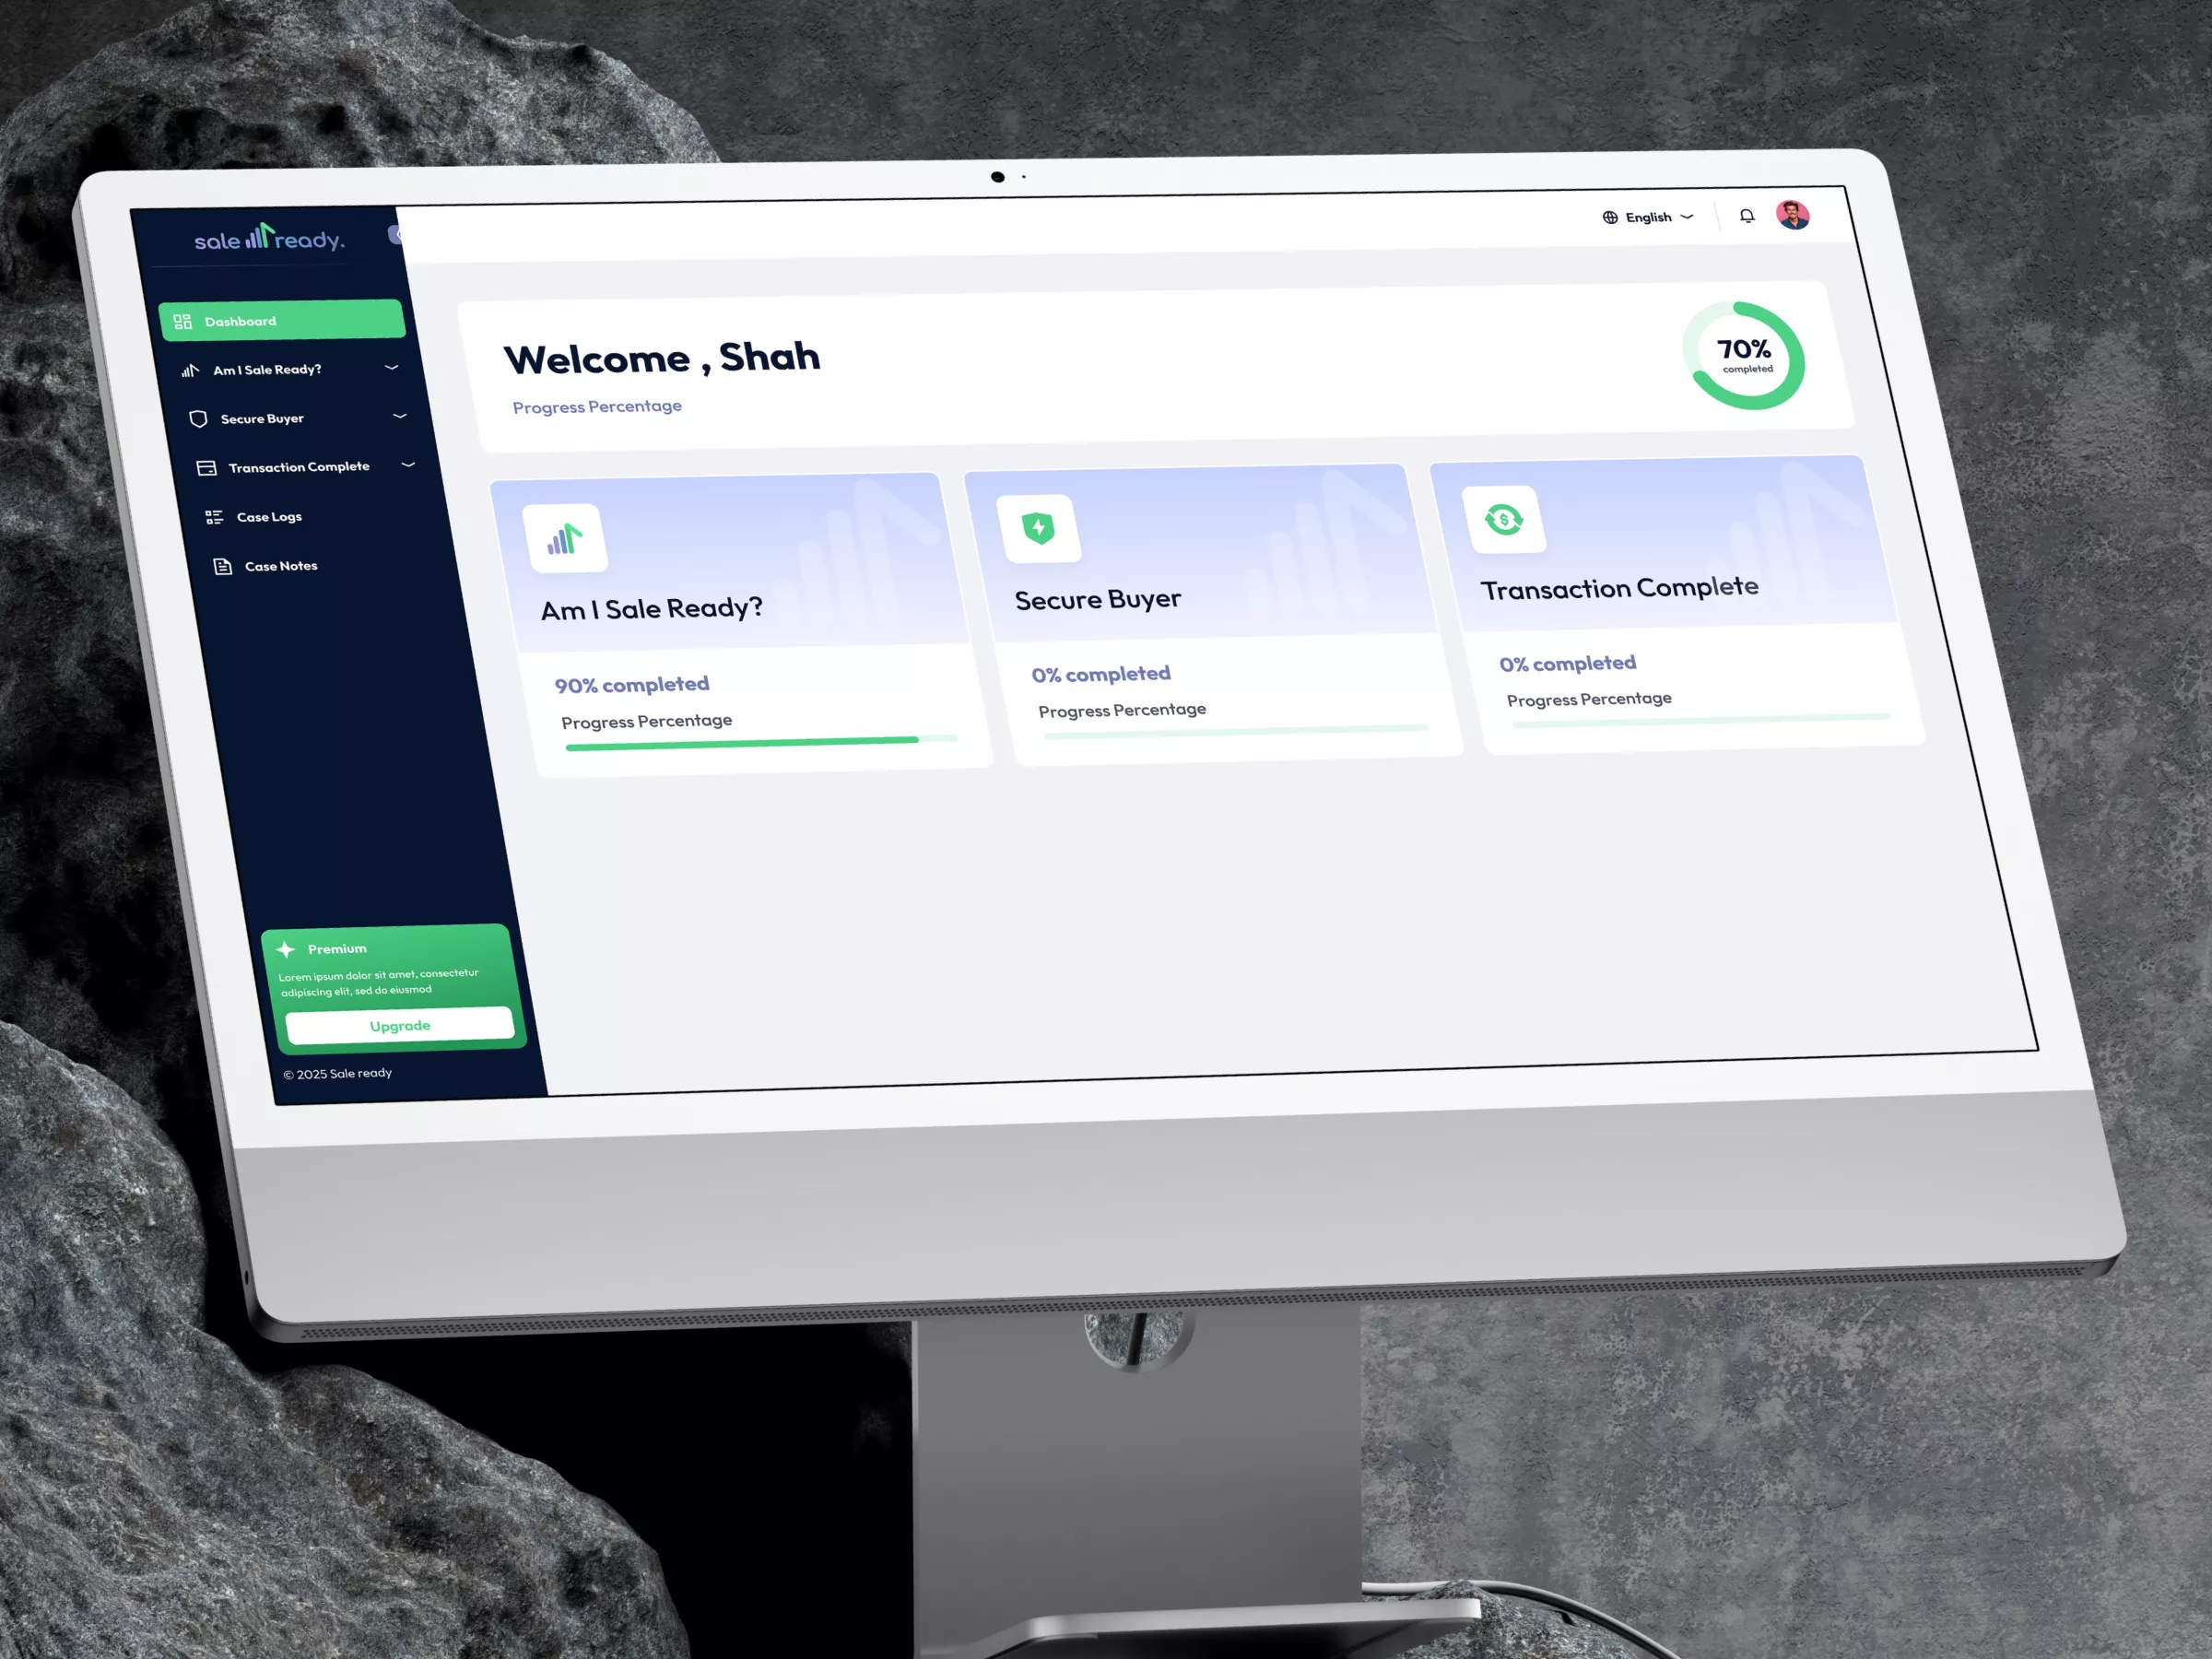Expand the Transaction Complete section chevron

click(x=407, y=464)
